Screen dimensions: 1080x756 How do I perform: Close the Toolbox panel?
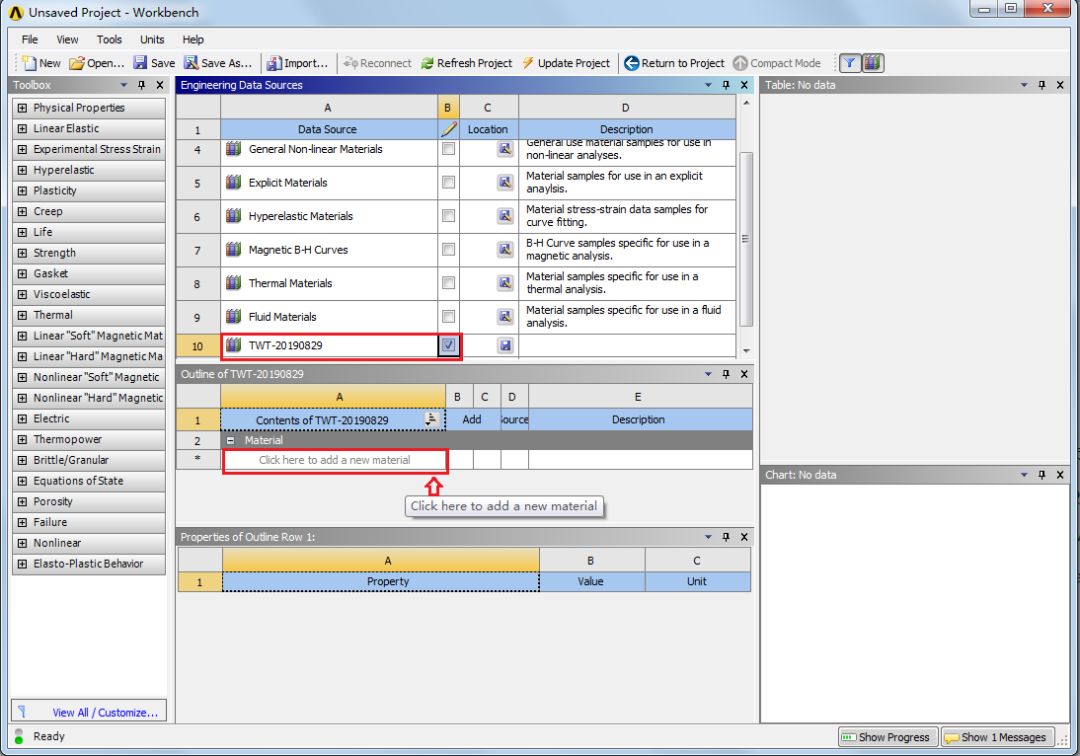(160, 85)
